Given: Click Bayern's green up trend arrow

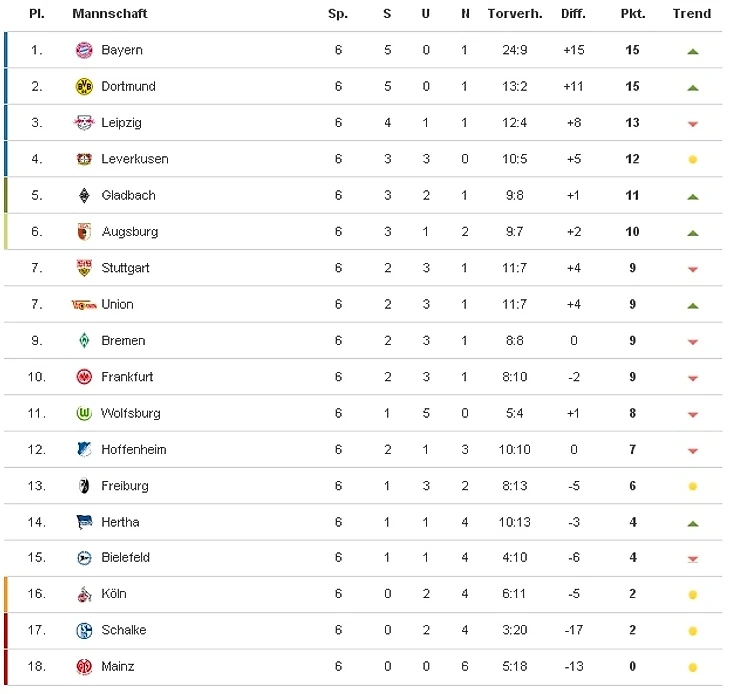Looking at the screenshot, I should (692, 51).
